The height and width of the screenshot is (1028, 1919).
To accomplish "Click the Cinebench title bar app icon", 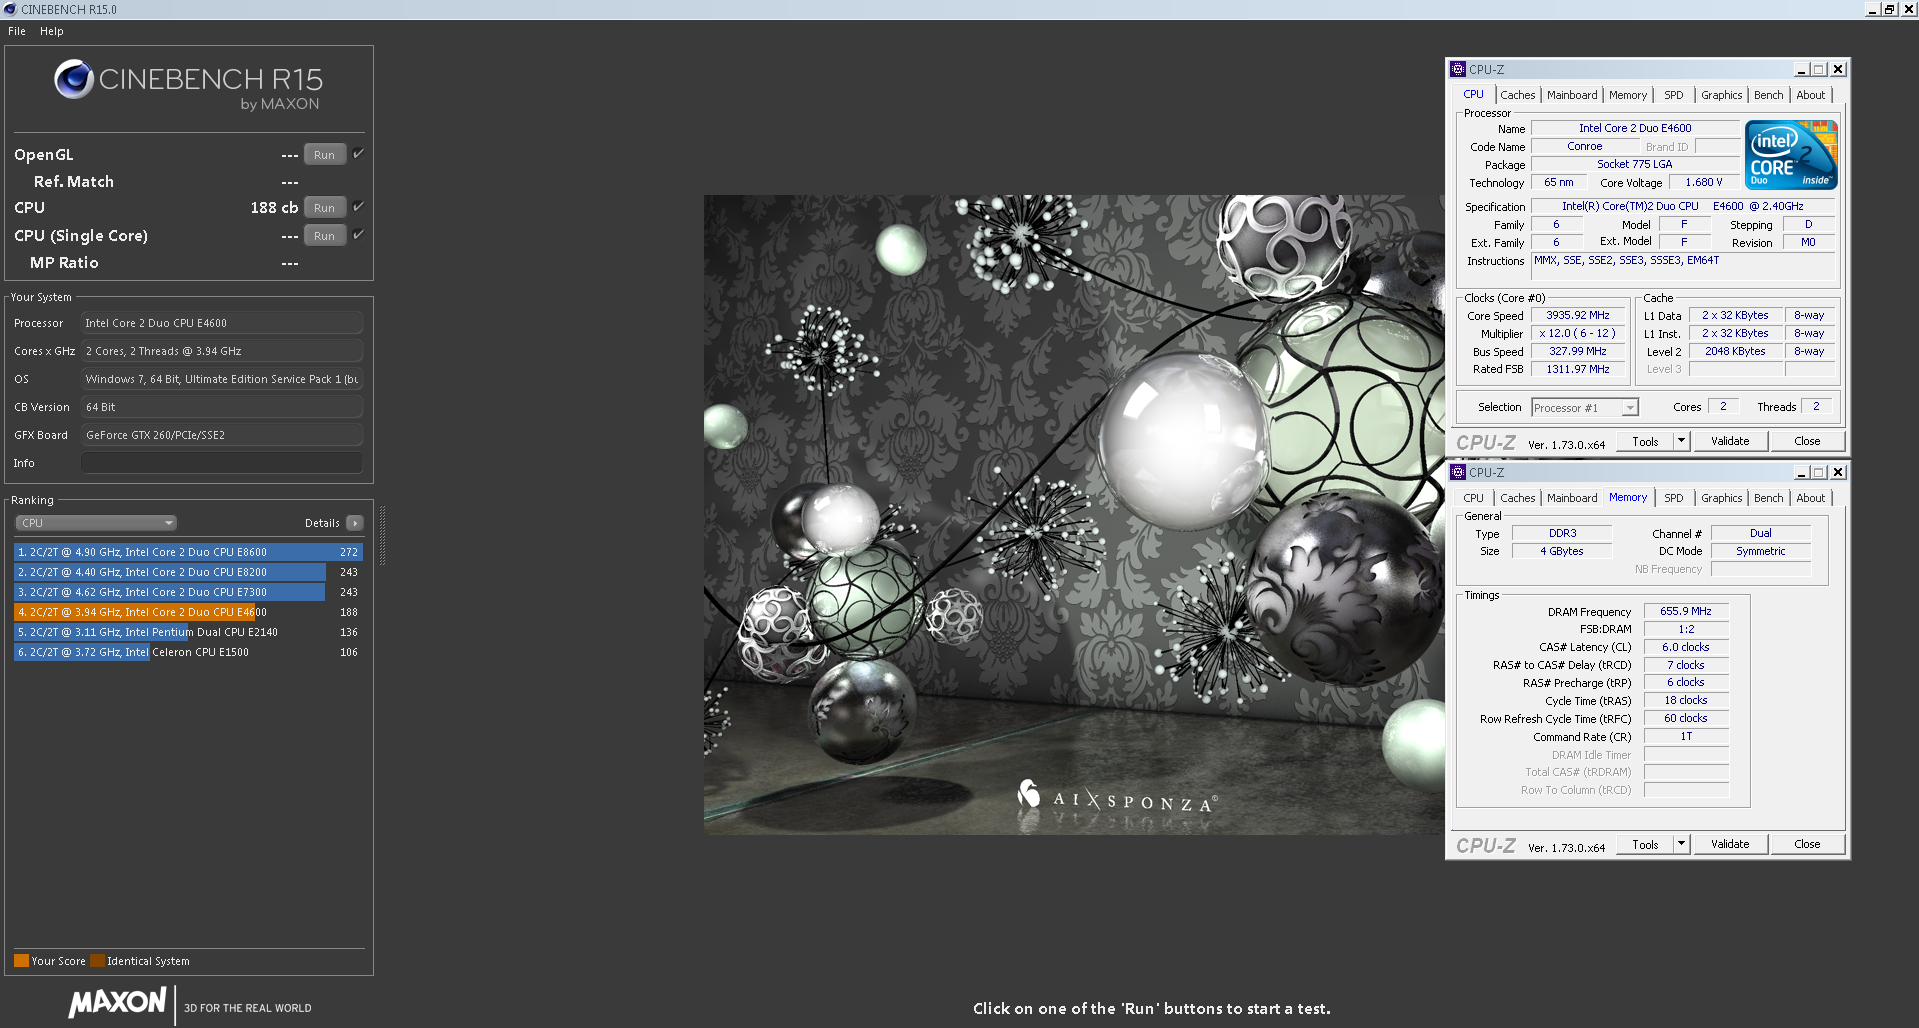I will (10, 9).
